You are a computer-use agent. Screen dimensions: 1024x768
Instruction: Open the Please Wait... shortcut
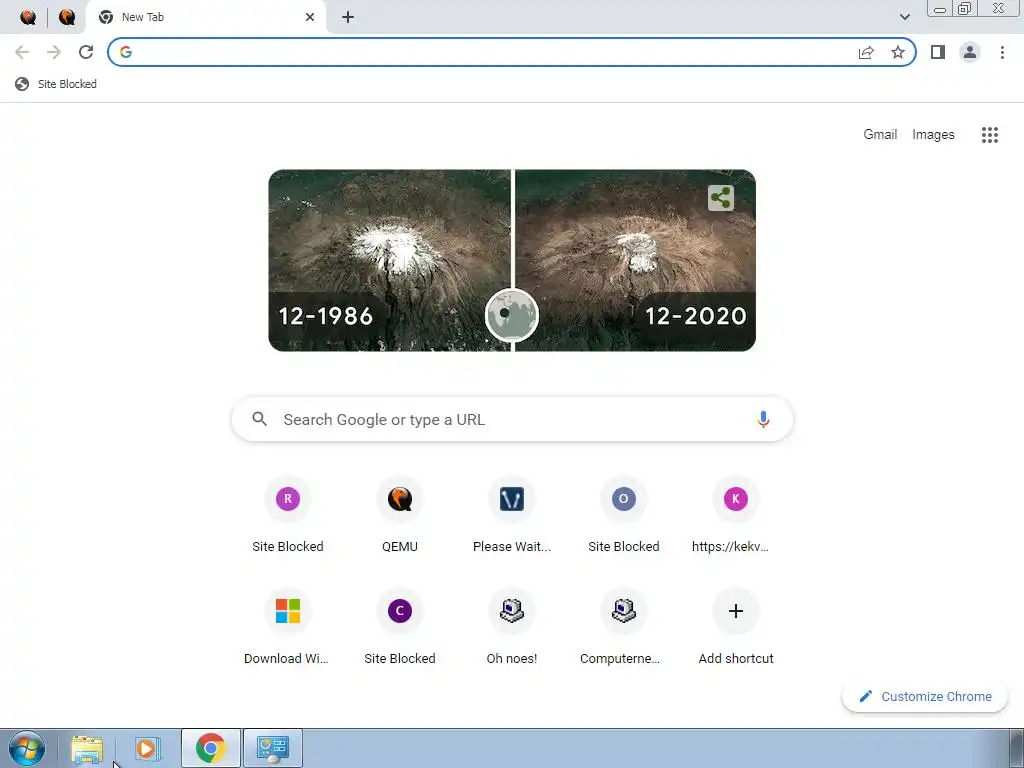coord(512,516)
